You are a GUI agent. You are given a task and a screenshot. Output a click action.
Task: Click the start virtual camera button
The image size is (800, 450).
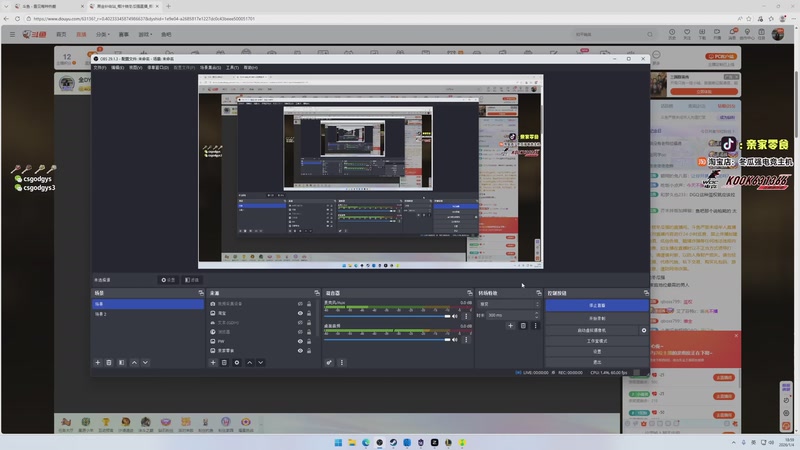click(x=592, y=330)
